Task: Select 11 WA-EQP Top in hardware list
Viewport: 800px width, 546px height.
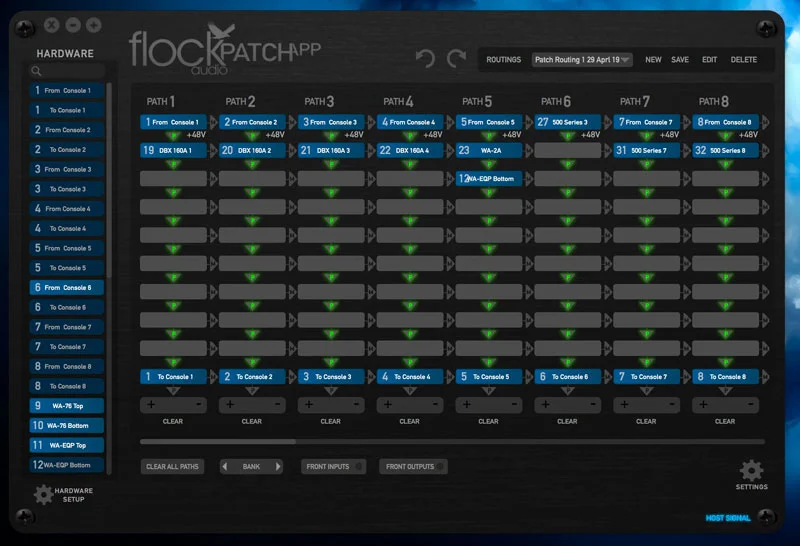Action: pos(67,445)
